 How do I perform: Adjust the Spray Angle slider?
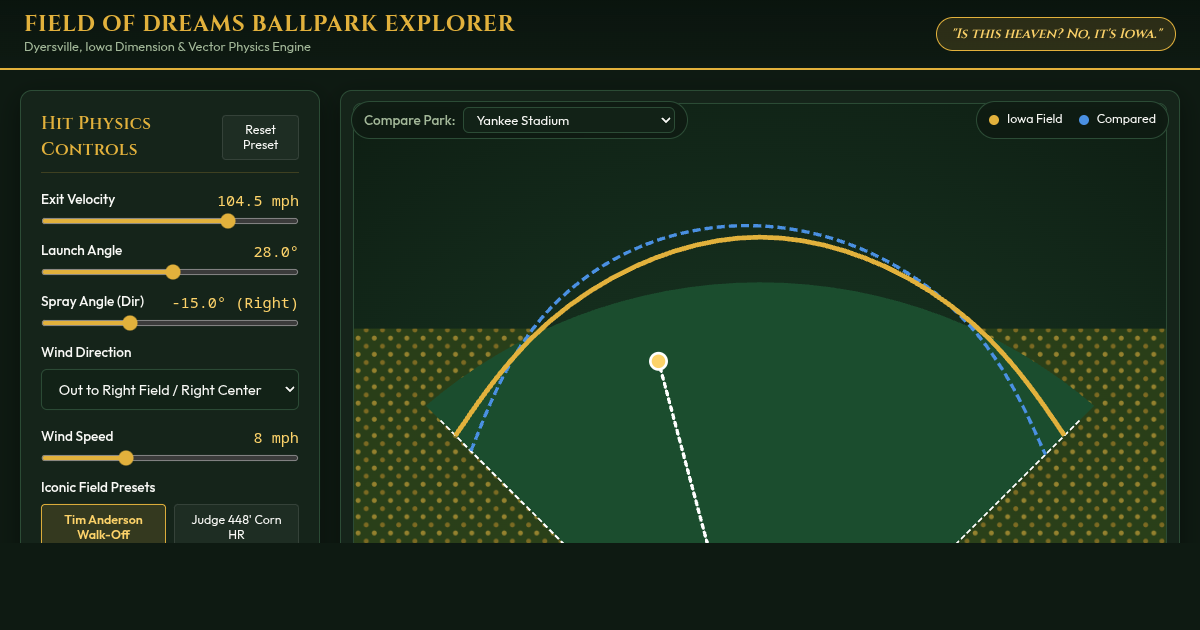tap(170, 323)
